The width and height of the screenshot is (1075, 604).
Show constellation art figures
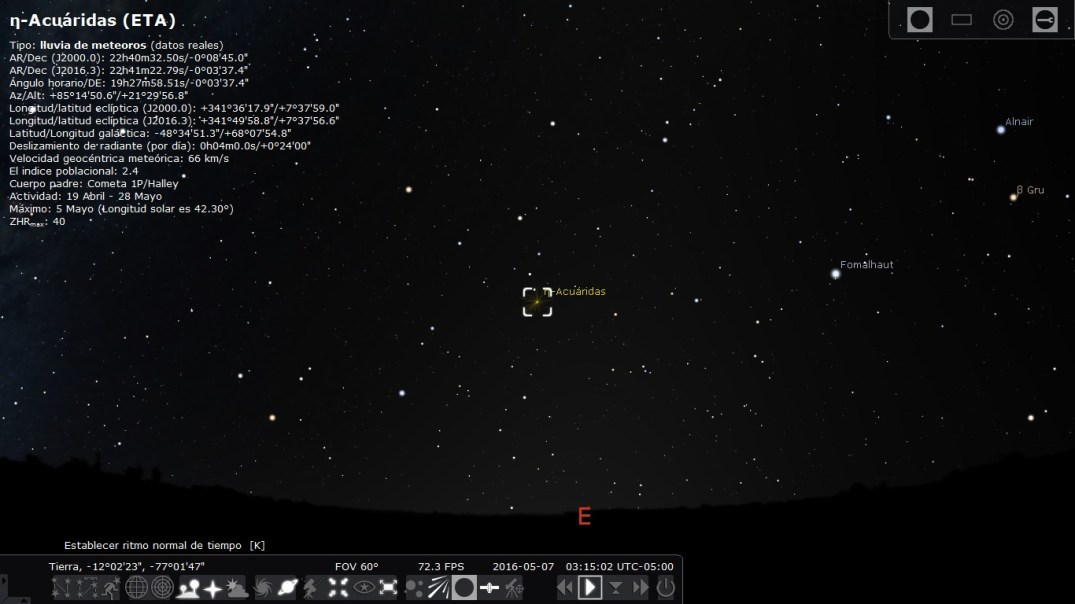pos(110,588)
